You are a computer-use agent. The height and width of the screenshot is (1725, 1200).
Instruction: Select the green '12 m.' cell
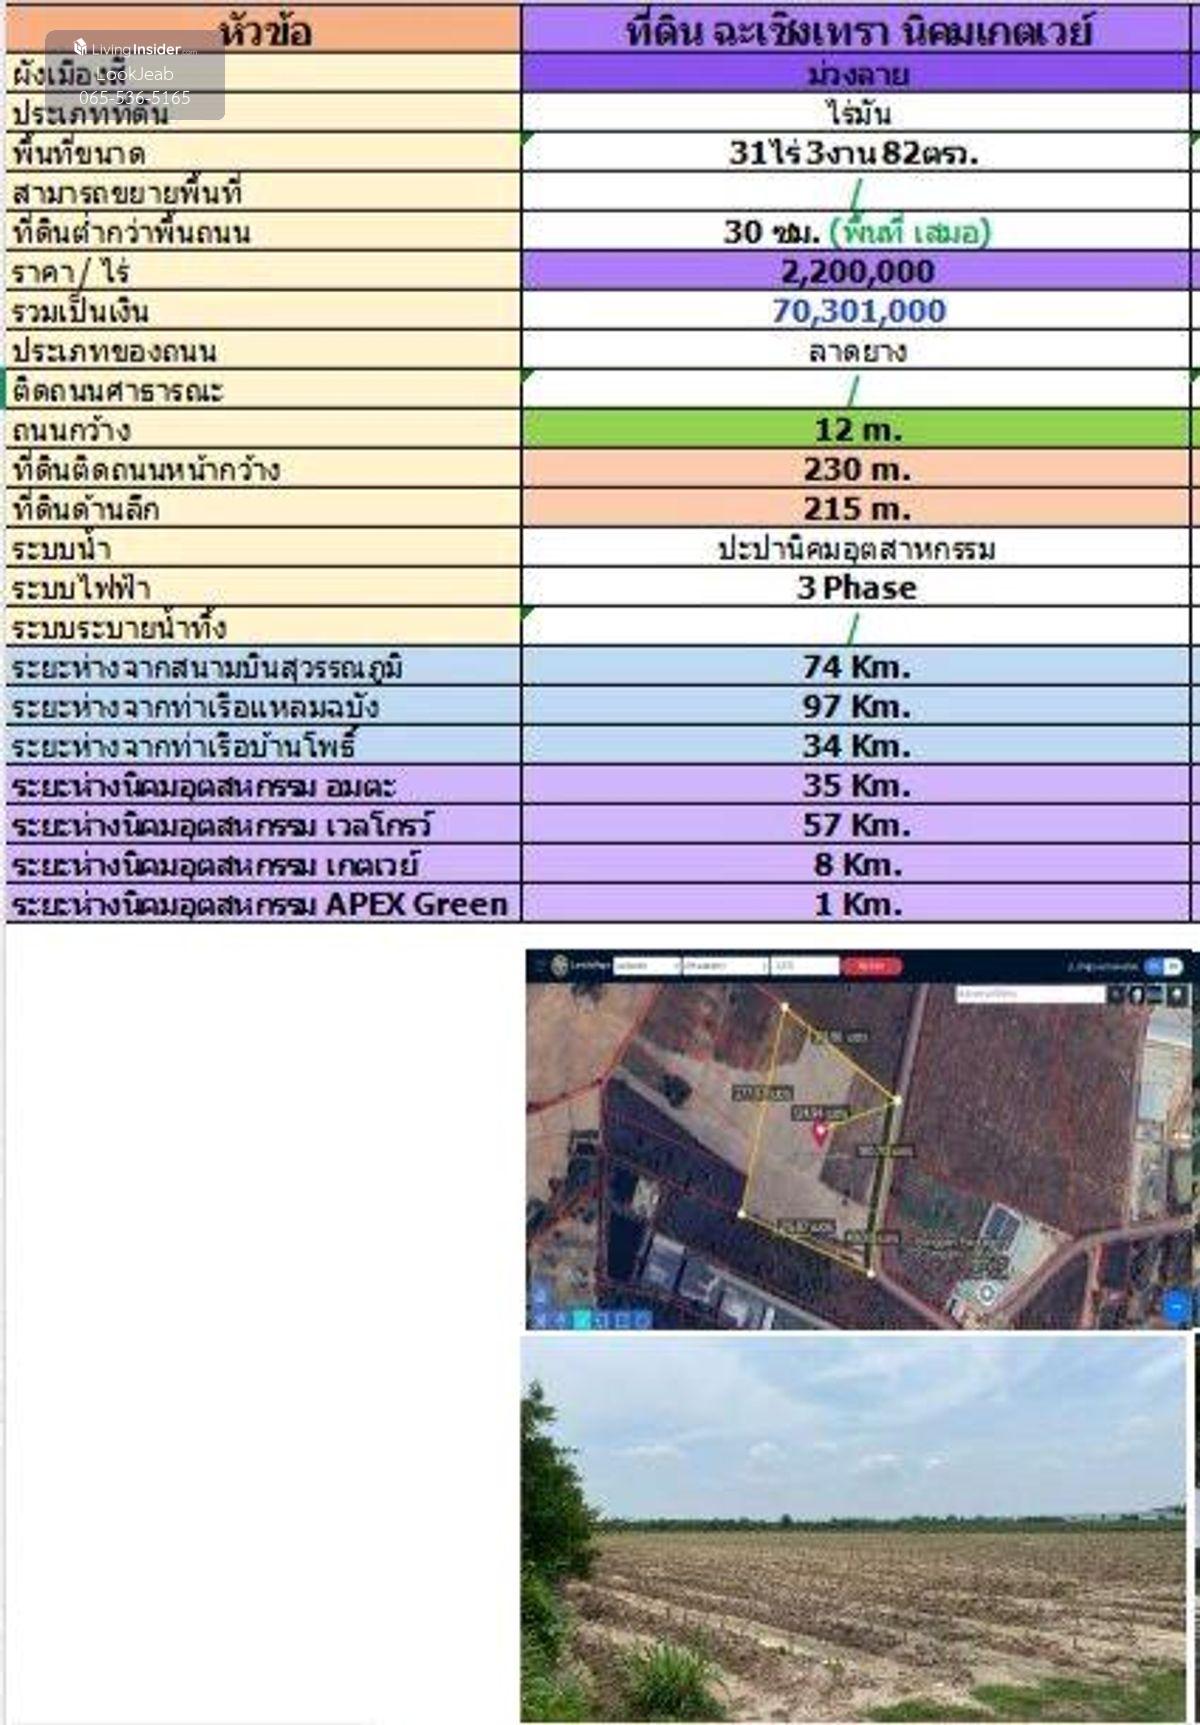[856, 430]
